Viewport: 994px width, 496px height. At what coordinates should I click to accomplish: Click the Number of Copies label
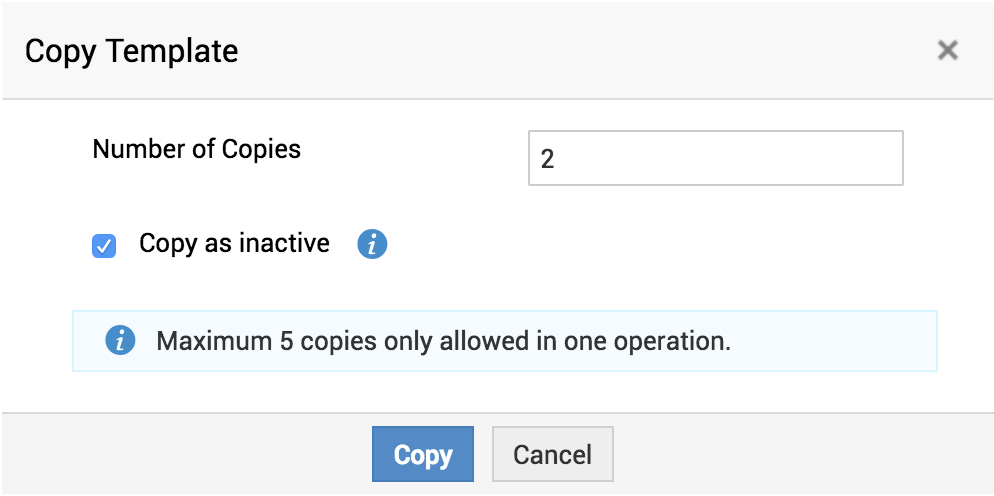coord(196,149)
